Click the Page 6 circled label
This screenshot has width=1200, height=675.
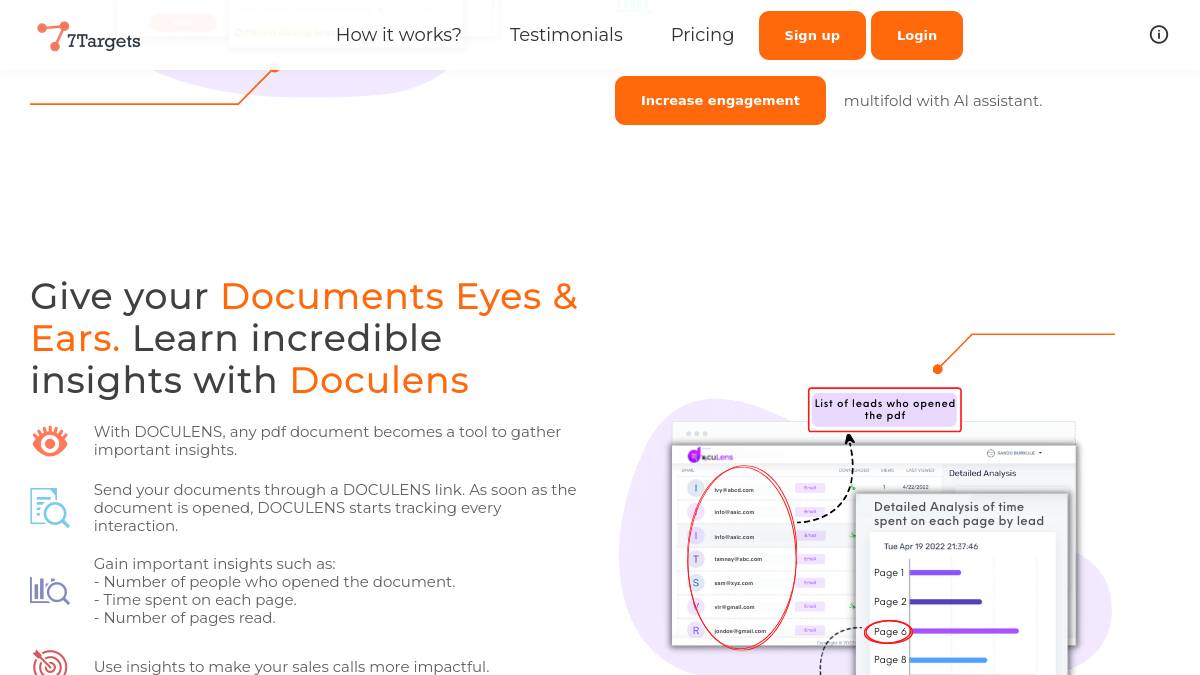(x=888, y=632)
